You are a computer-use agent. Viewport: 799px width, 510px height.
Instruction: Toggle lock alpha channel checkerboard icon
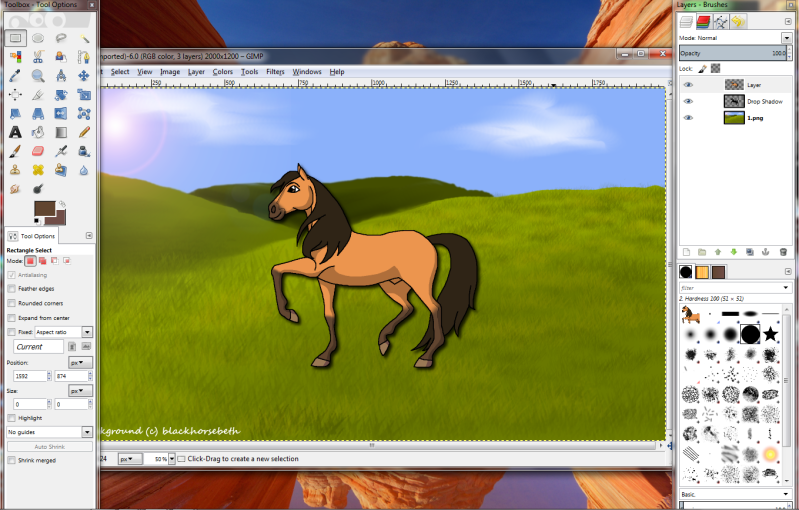(x=716, y=68)
